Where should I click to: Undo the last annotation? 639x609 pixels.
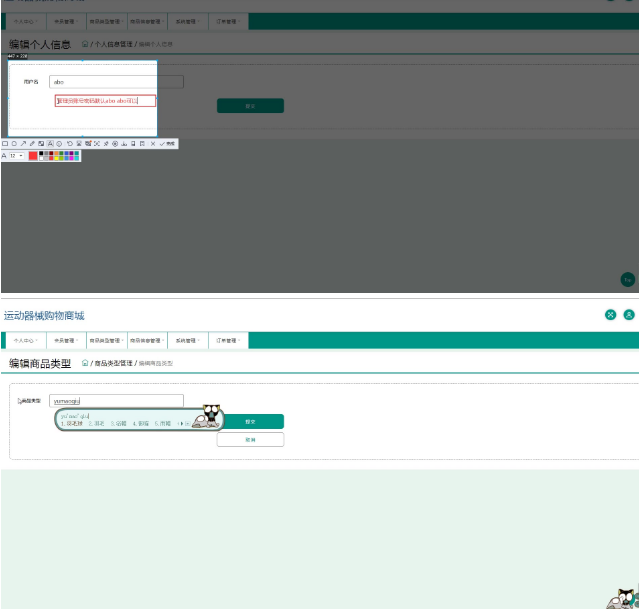coord(70,143)
